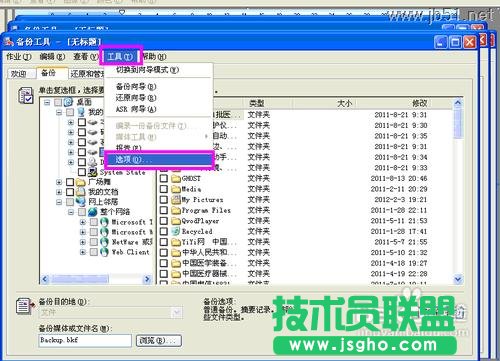Tick the GHOST folder checkbox
Screen dimensions: 500x361
click(163, 178)
